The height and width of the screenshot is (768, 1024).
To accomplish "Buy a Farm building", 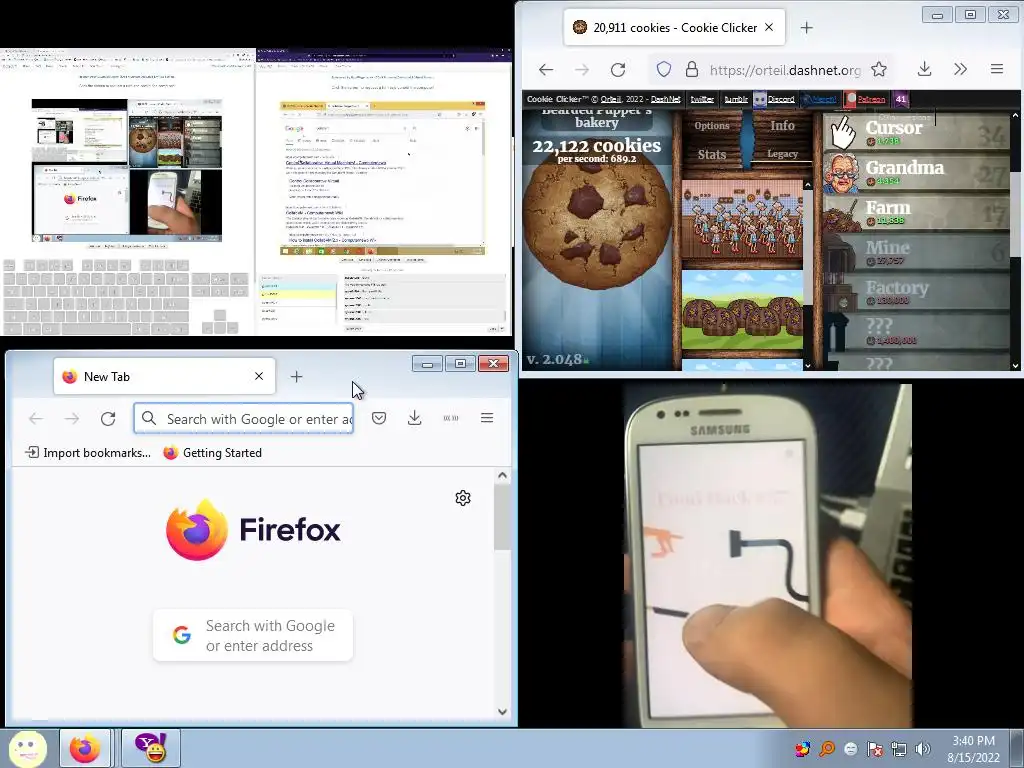I will (x=916, y=212).
